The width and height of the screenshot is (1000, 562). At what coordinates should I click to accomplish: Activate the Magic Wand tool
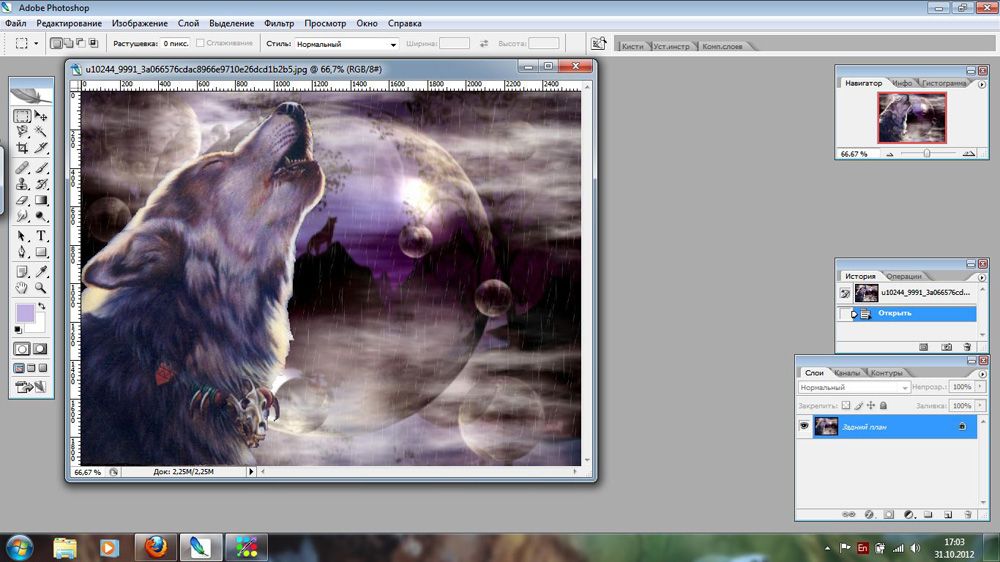[41, 131]
